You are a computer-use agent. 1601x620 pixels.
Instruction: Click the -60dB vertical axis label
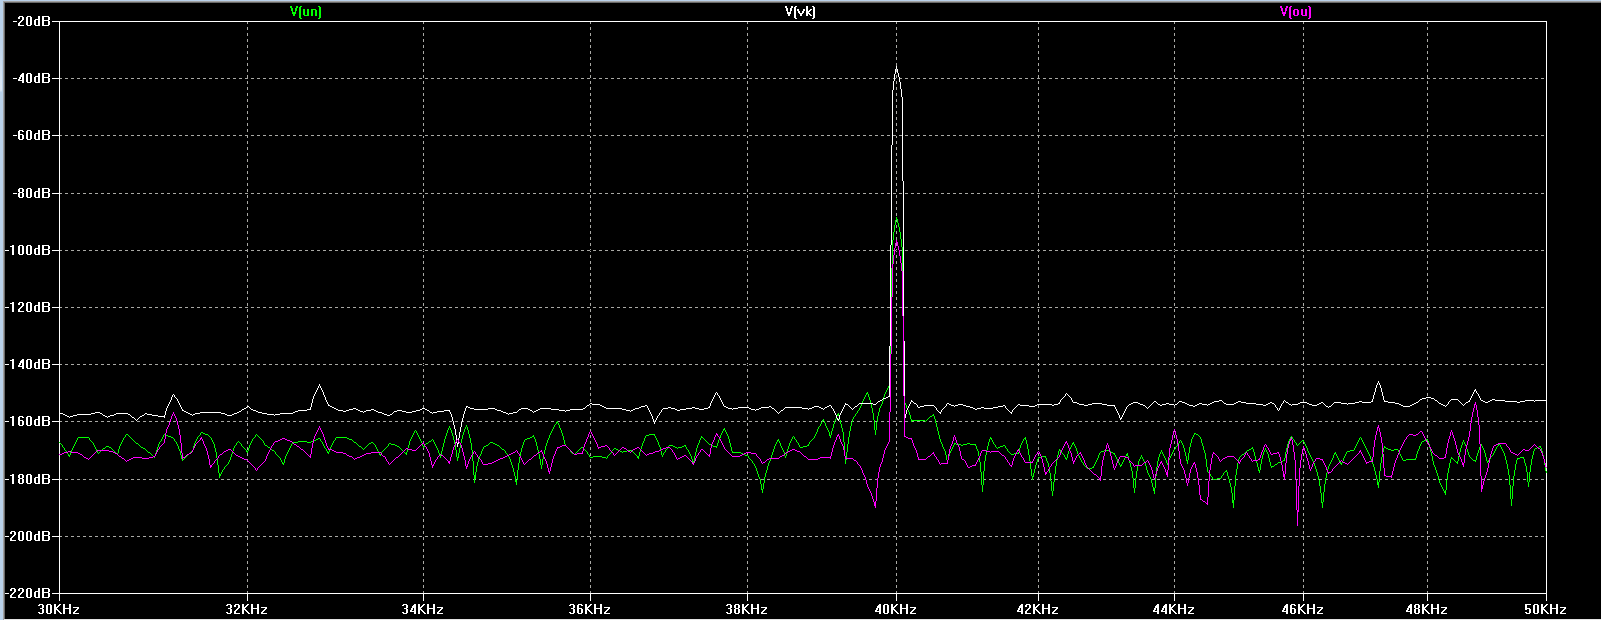tap(33, 135)
